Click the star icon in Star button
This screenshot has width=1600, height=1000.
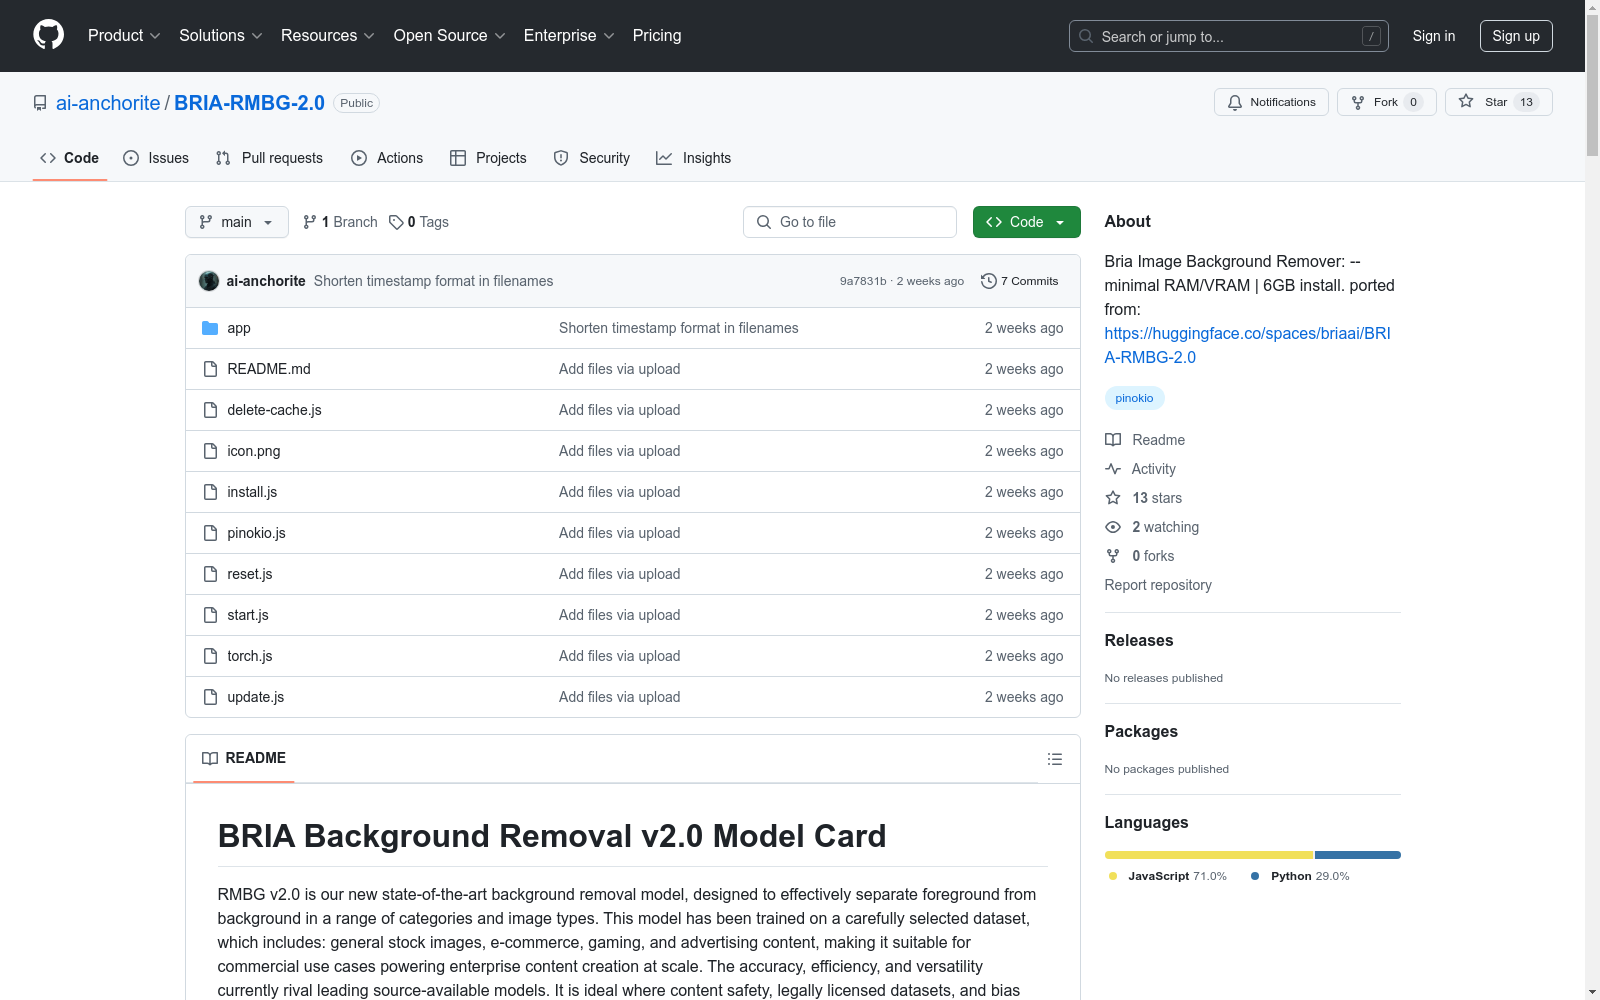coord(1466,101)
